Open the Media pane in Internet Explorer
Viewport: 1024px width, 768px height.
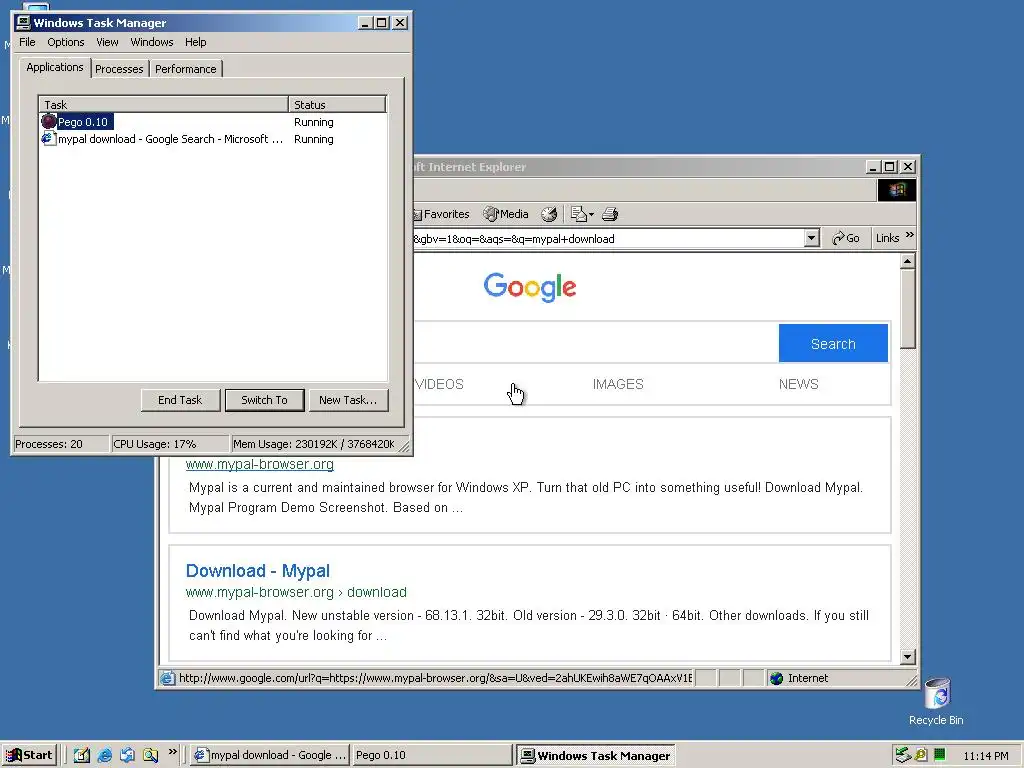coord(505,214)
